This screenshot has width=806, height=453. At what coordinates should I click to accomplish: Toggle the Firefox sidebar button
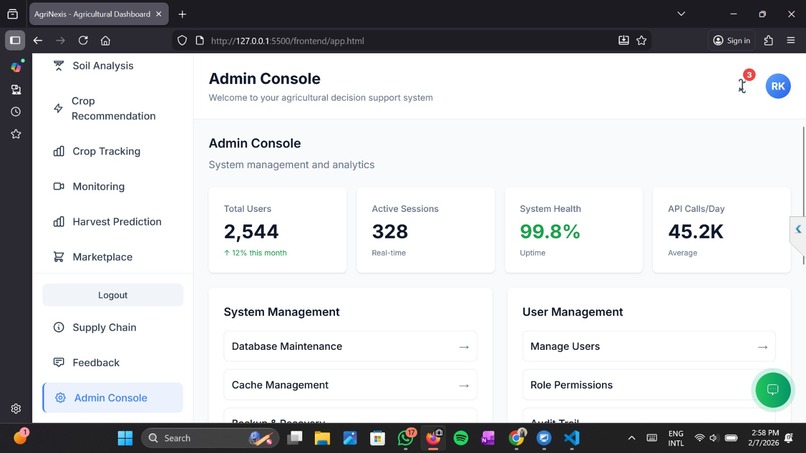click(x=15, y=40)
